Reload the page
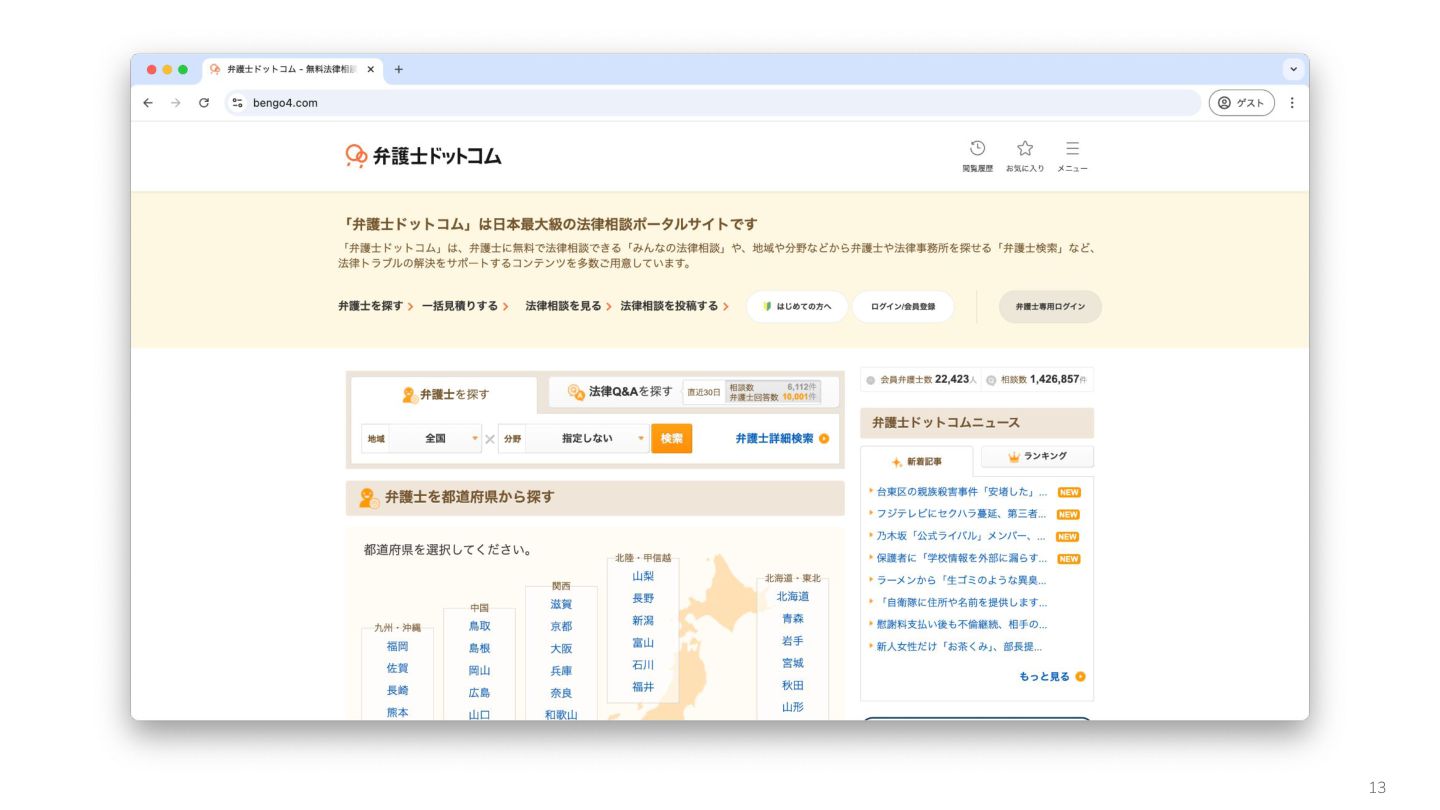Viewport: 1440px width, 810px height. 204,103
